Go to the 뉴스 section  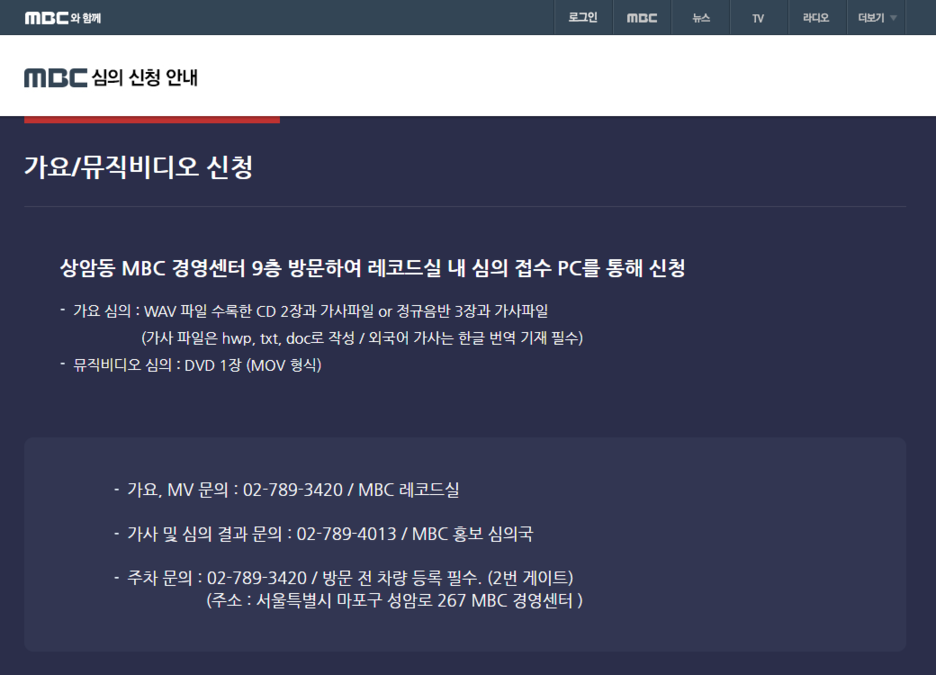(701, 17)
